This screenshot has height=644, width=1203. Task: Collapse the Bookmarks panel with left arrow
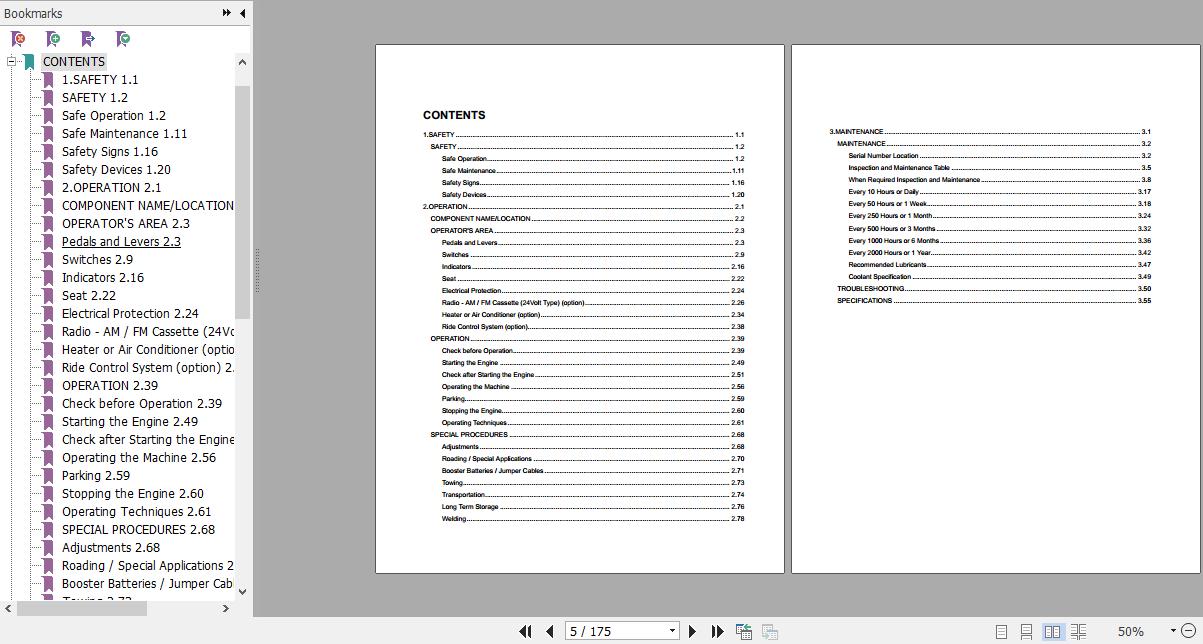243,13
